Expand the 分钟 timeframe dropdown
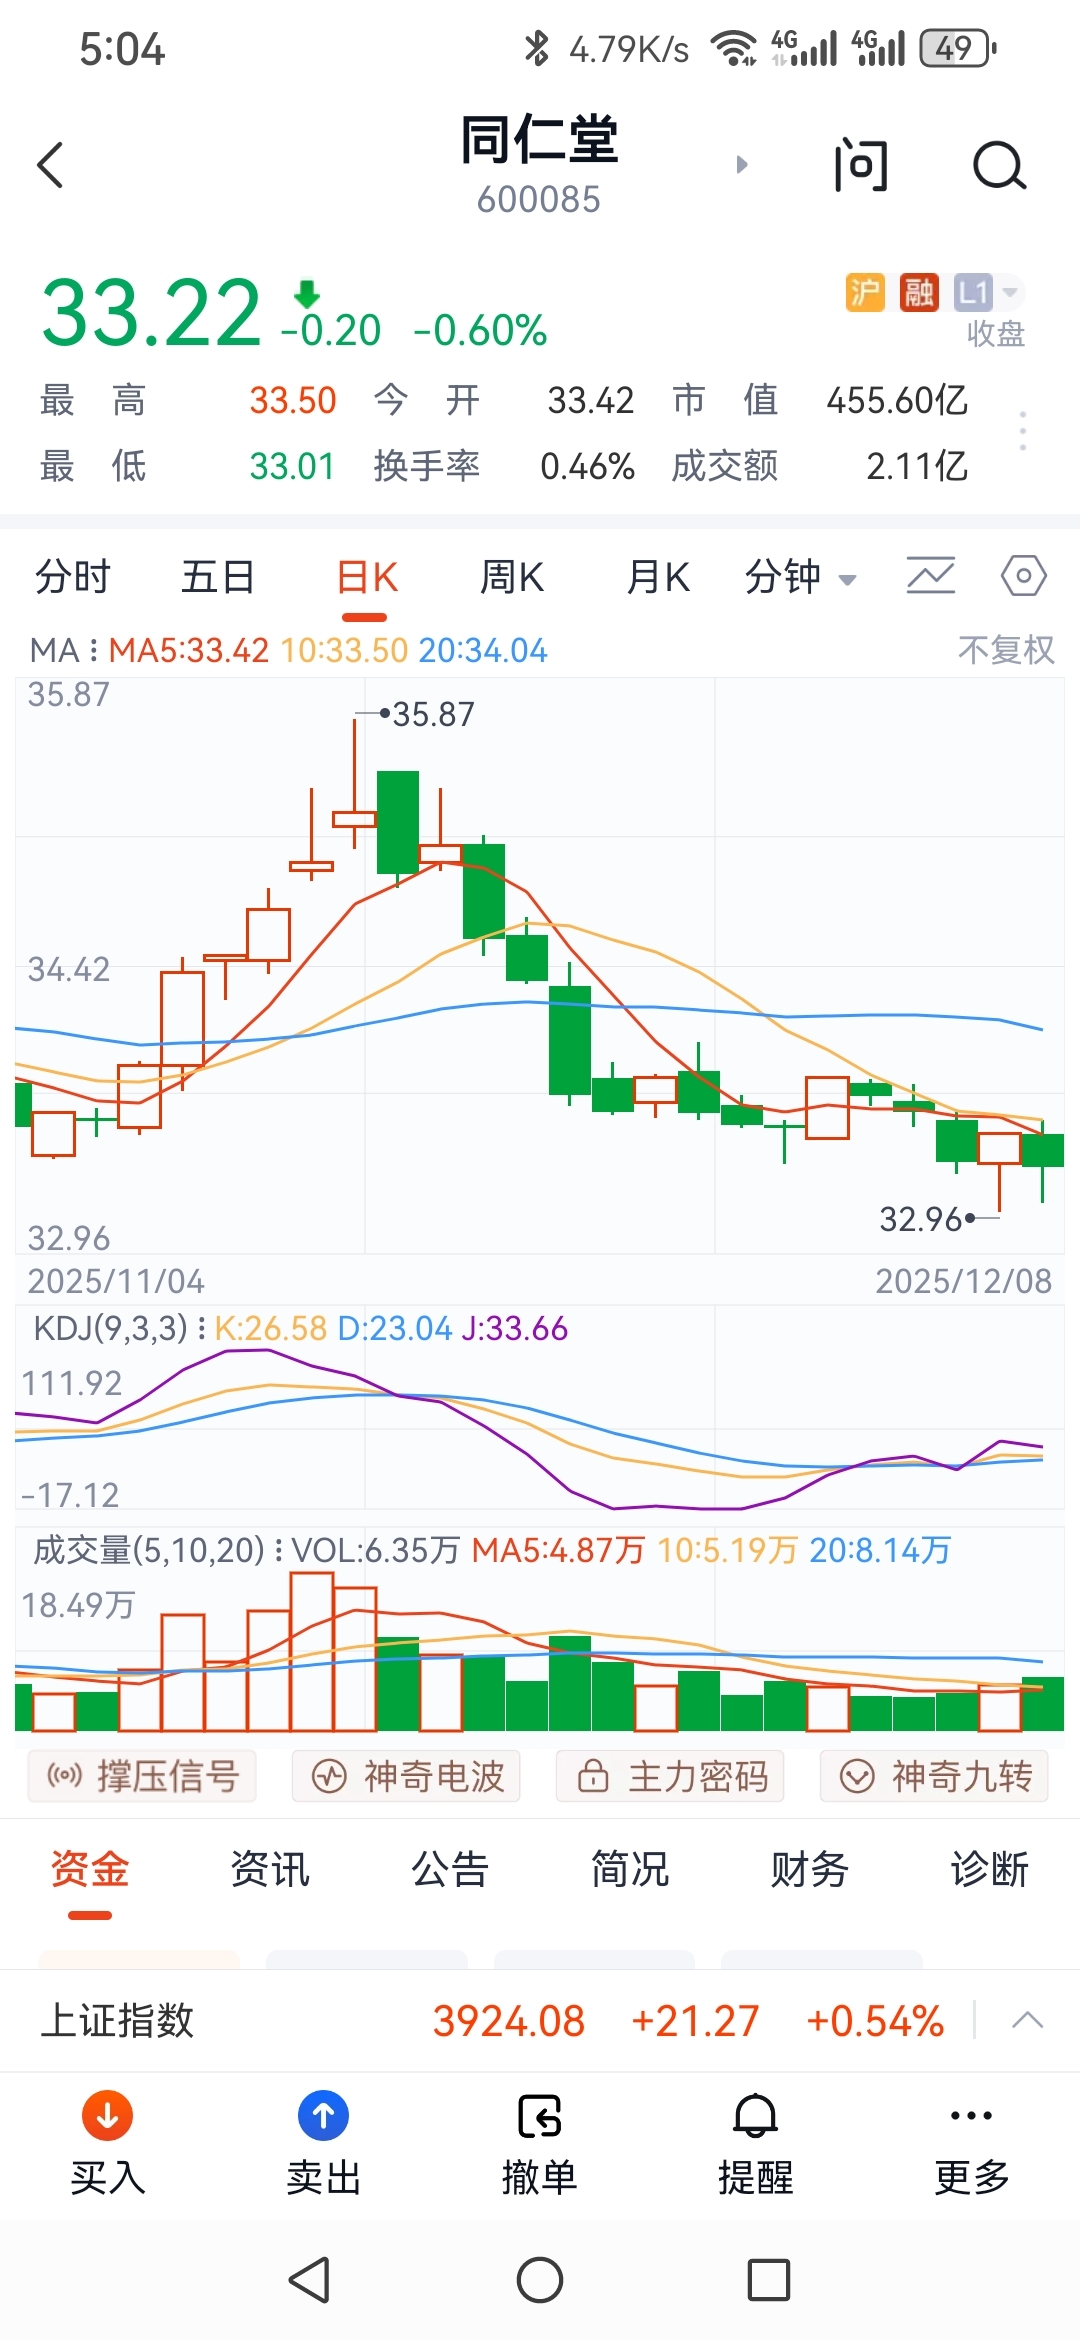 click(x=799, y=577)
